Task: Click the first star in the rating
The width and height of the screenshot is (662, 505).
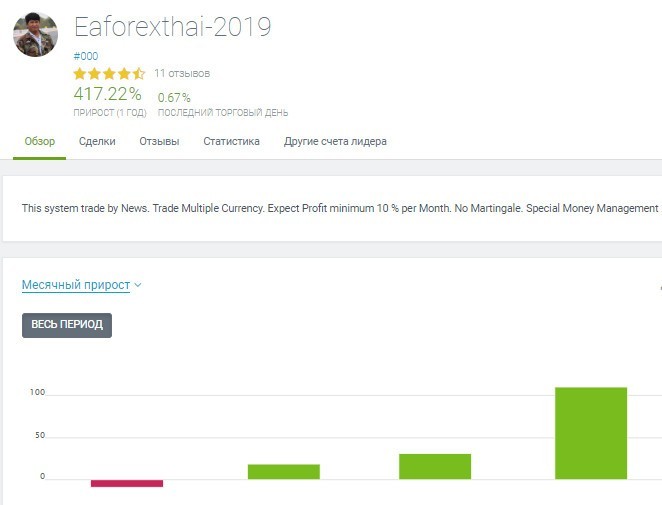Action: pyautogui.click(x=80, y=74)
